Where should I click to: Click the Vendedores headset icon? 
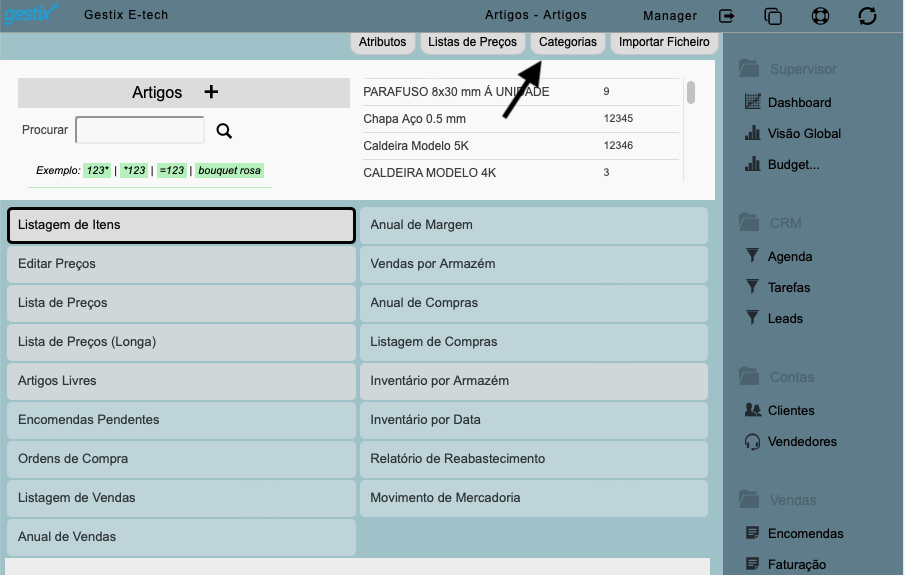coord(753,442)
